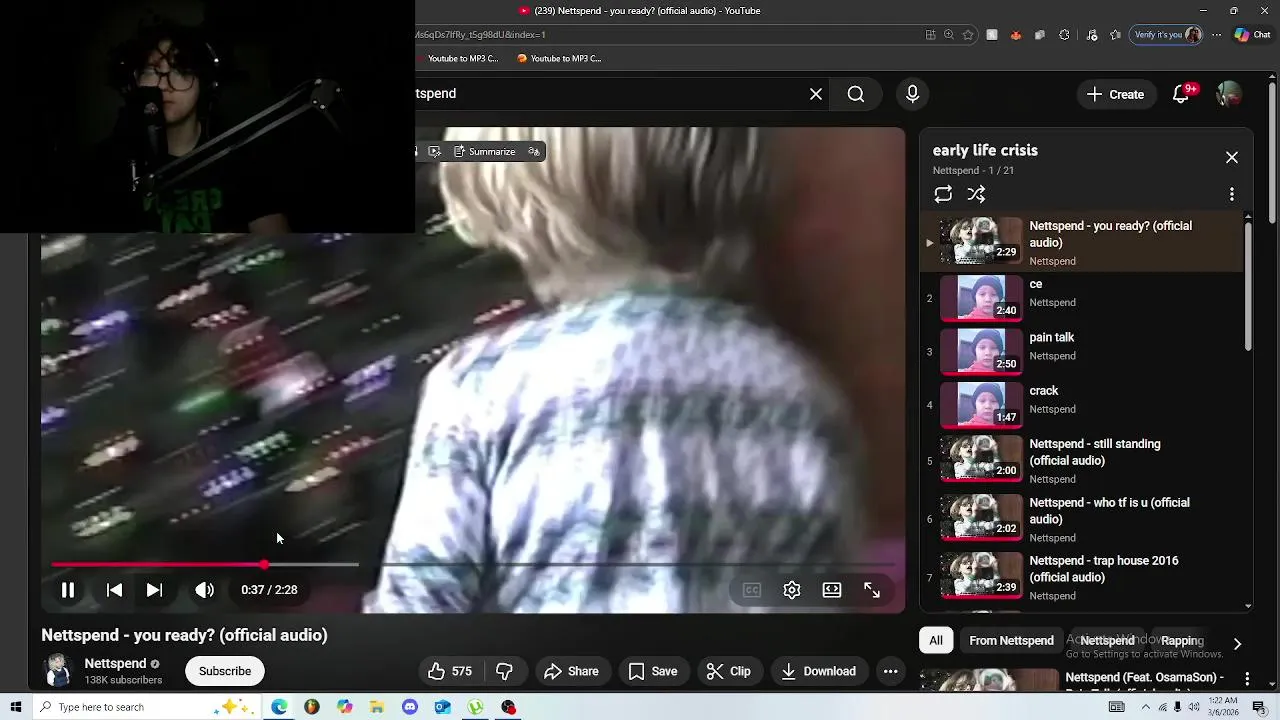This screenshot has width=1280, height=720.
Task: Toggle shuffle playlist
Action: pyautogui.click(x=977, y=194)
